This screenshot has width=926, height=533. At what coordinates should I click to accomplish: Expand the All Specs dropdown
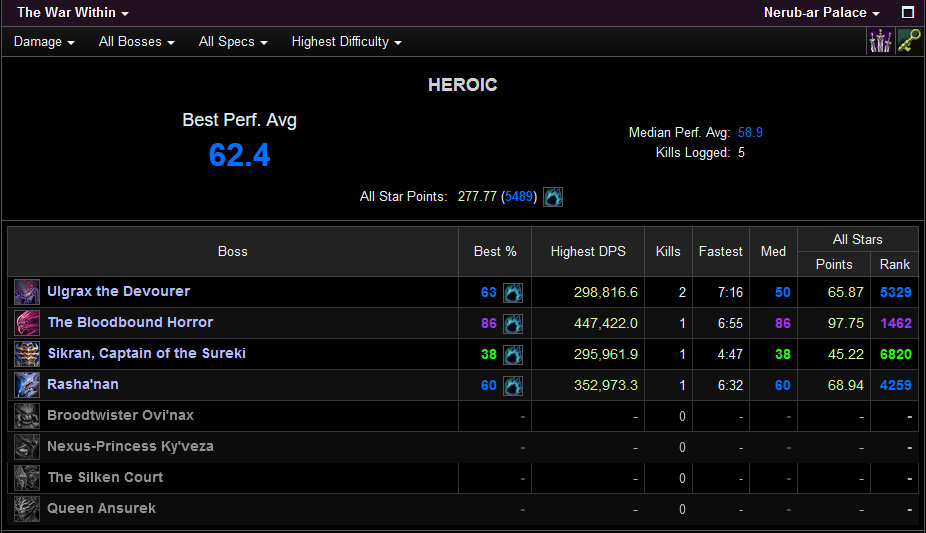(x=233, y=42)
